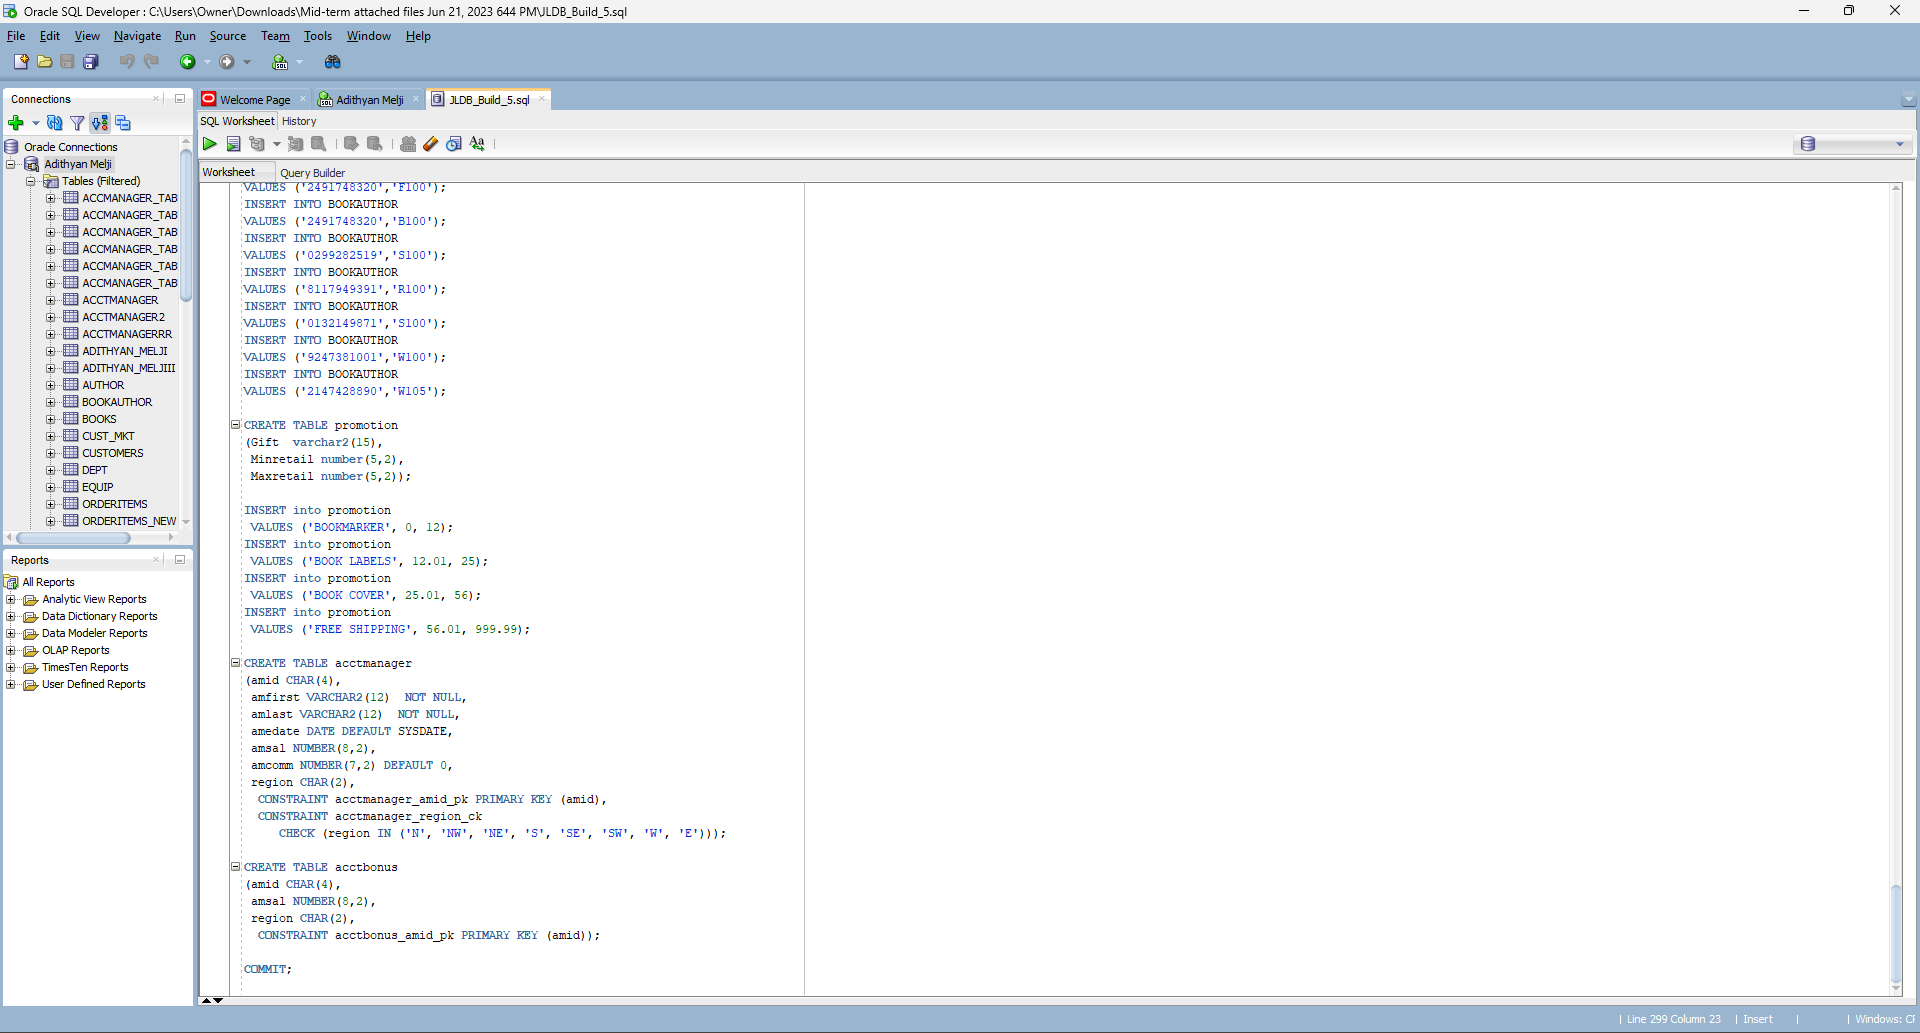
Task: Minimize the Connections panel
Action: 180,99
